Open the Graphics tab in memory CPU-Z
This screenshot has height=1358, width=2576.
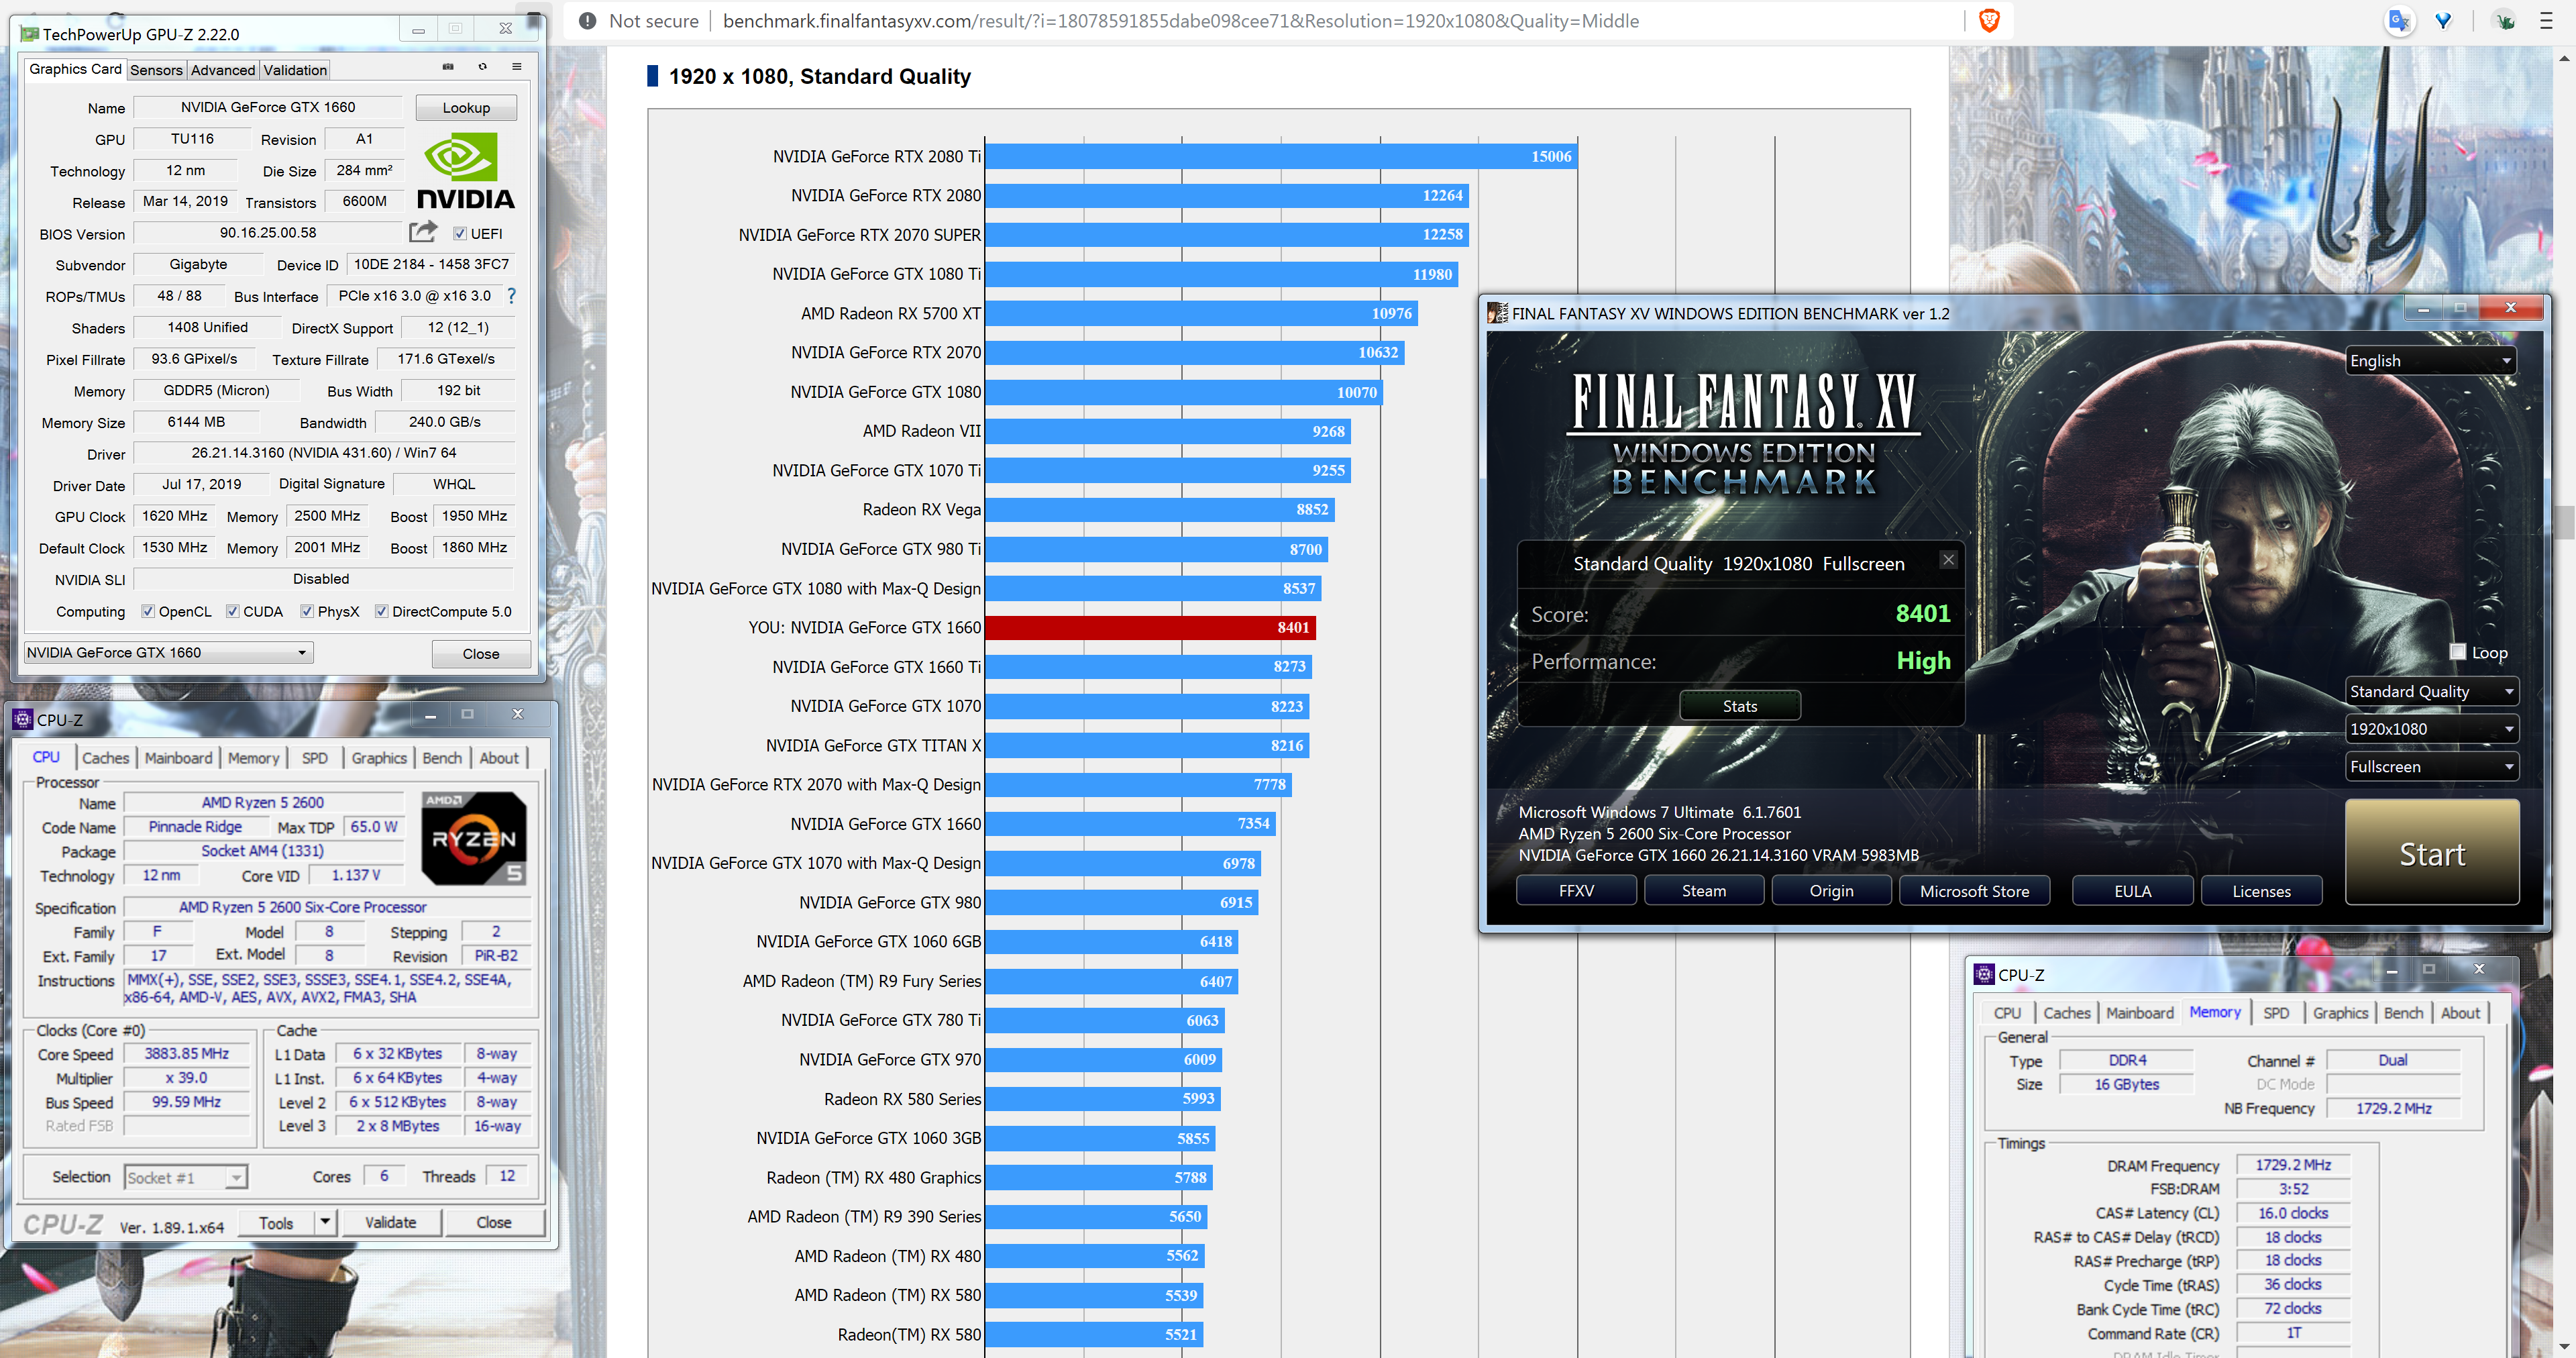tap(2340, 1013)
